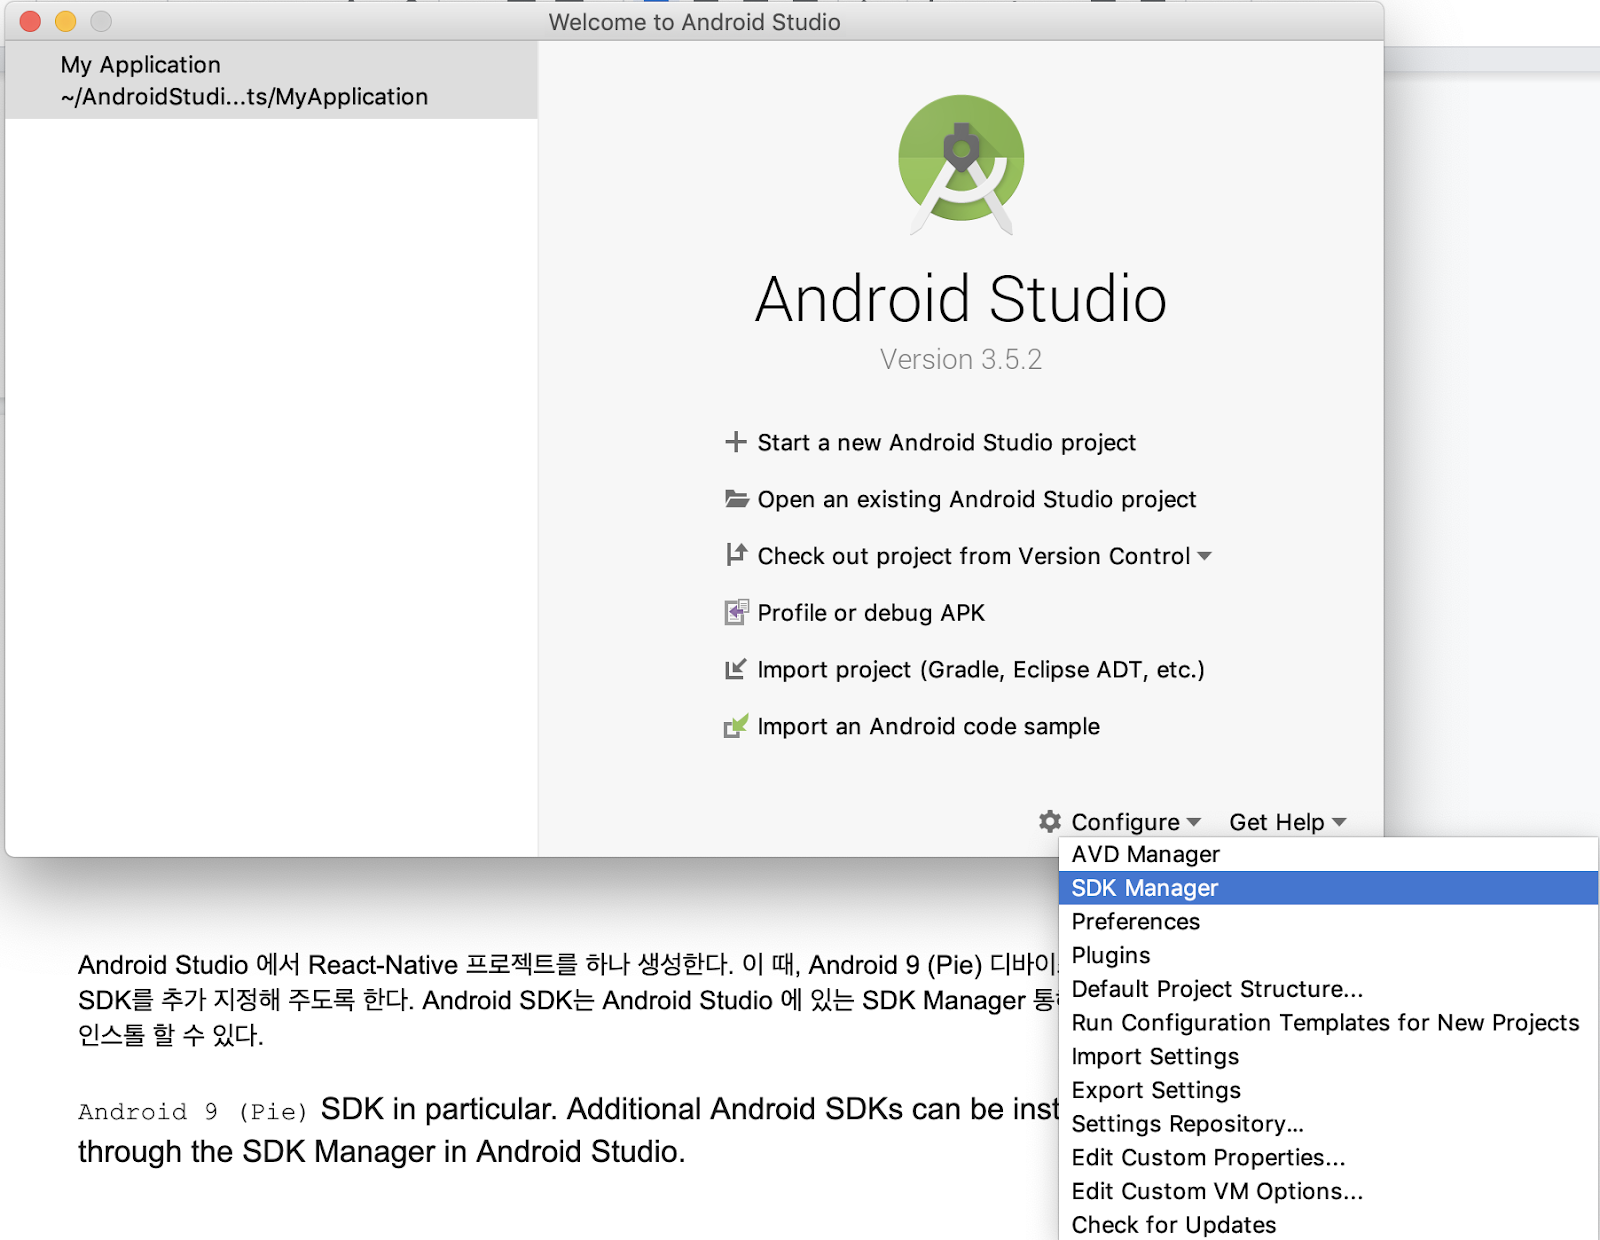Click the import project arrow icon
The image size is (1600, 1240).
tap(736, 669)
